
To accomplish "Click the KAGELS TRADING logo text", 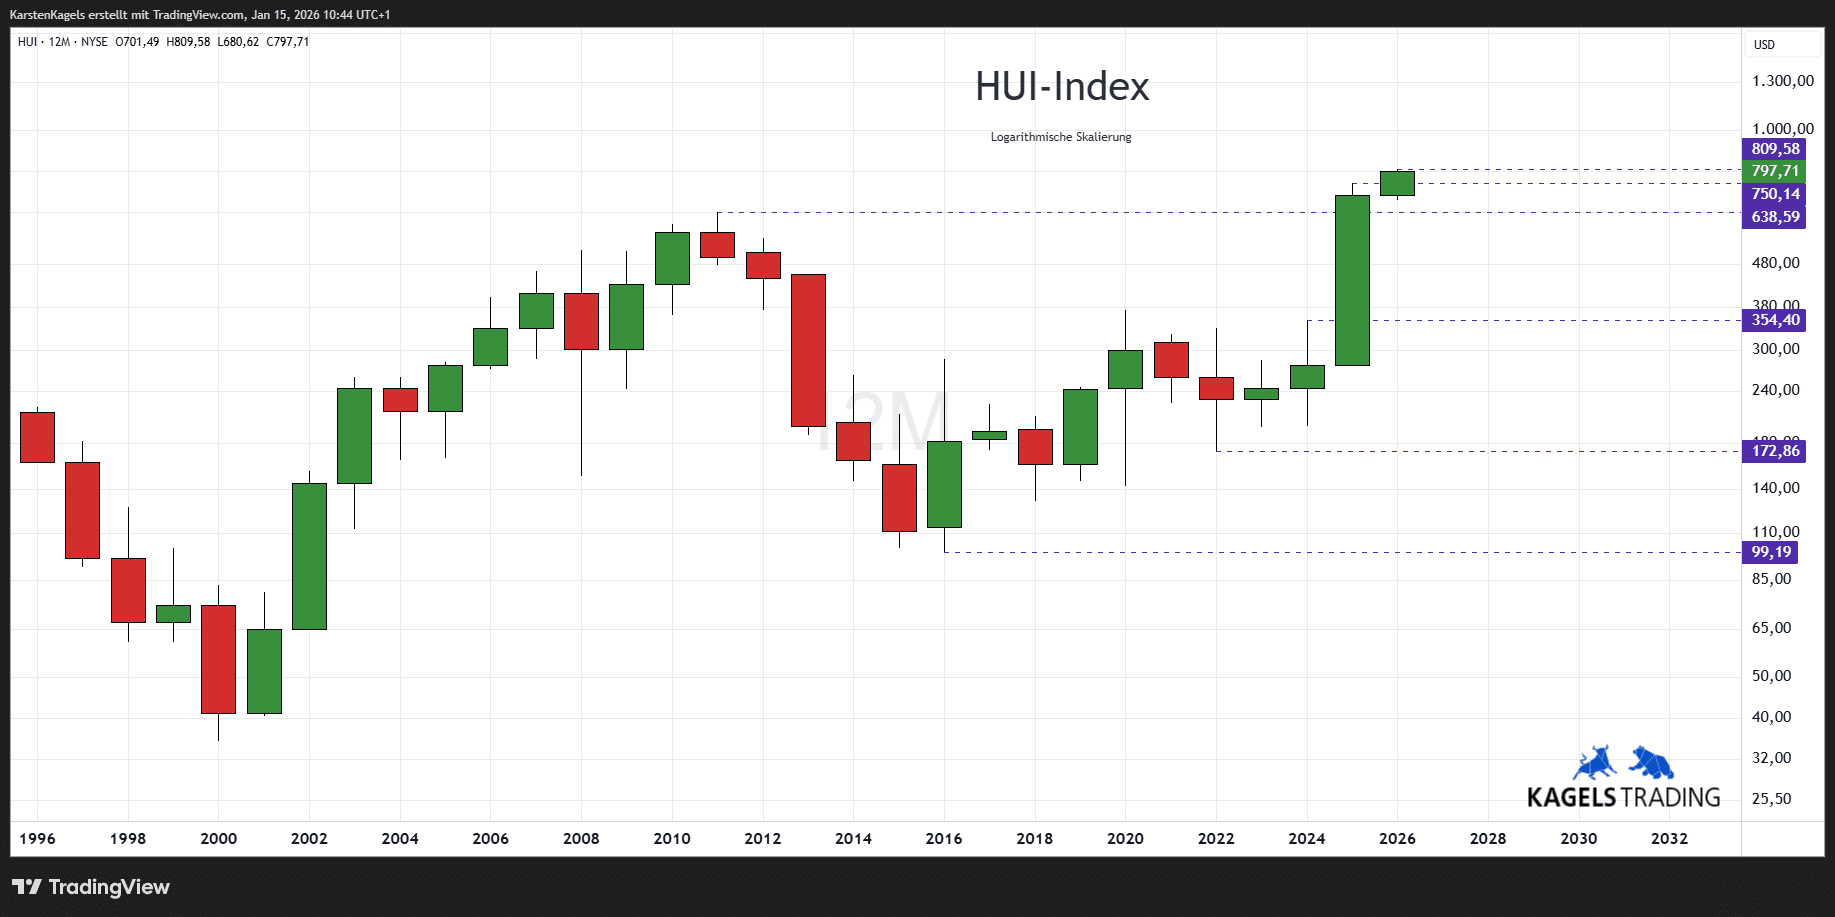I will (1623, 797).
